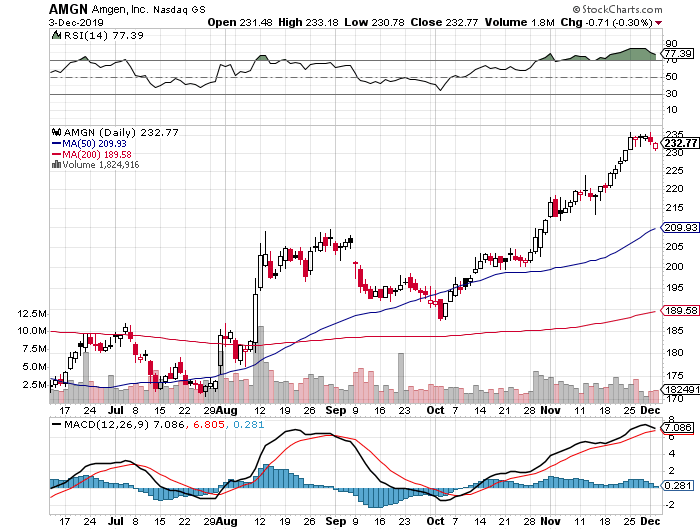Click the 7.086 MACD axis tag
Image resolution: width=700 pixels, height=530 pixels.
(x=678, y=428)
